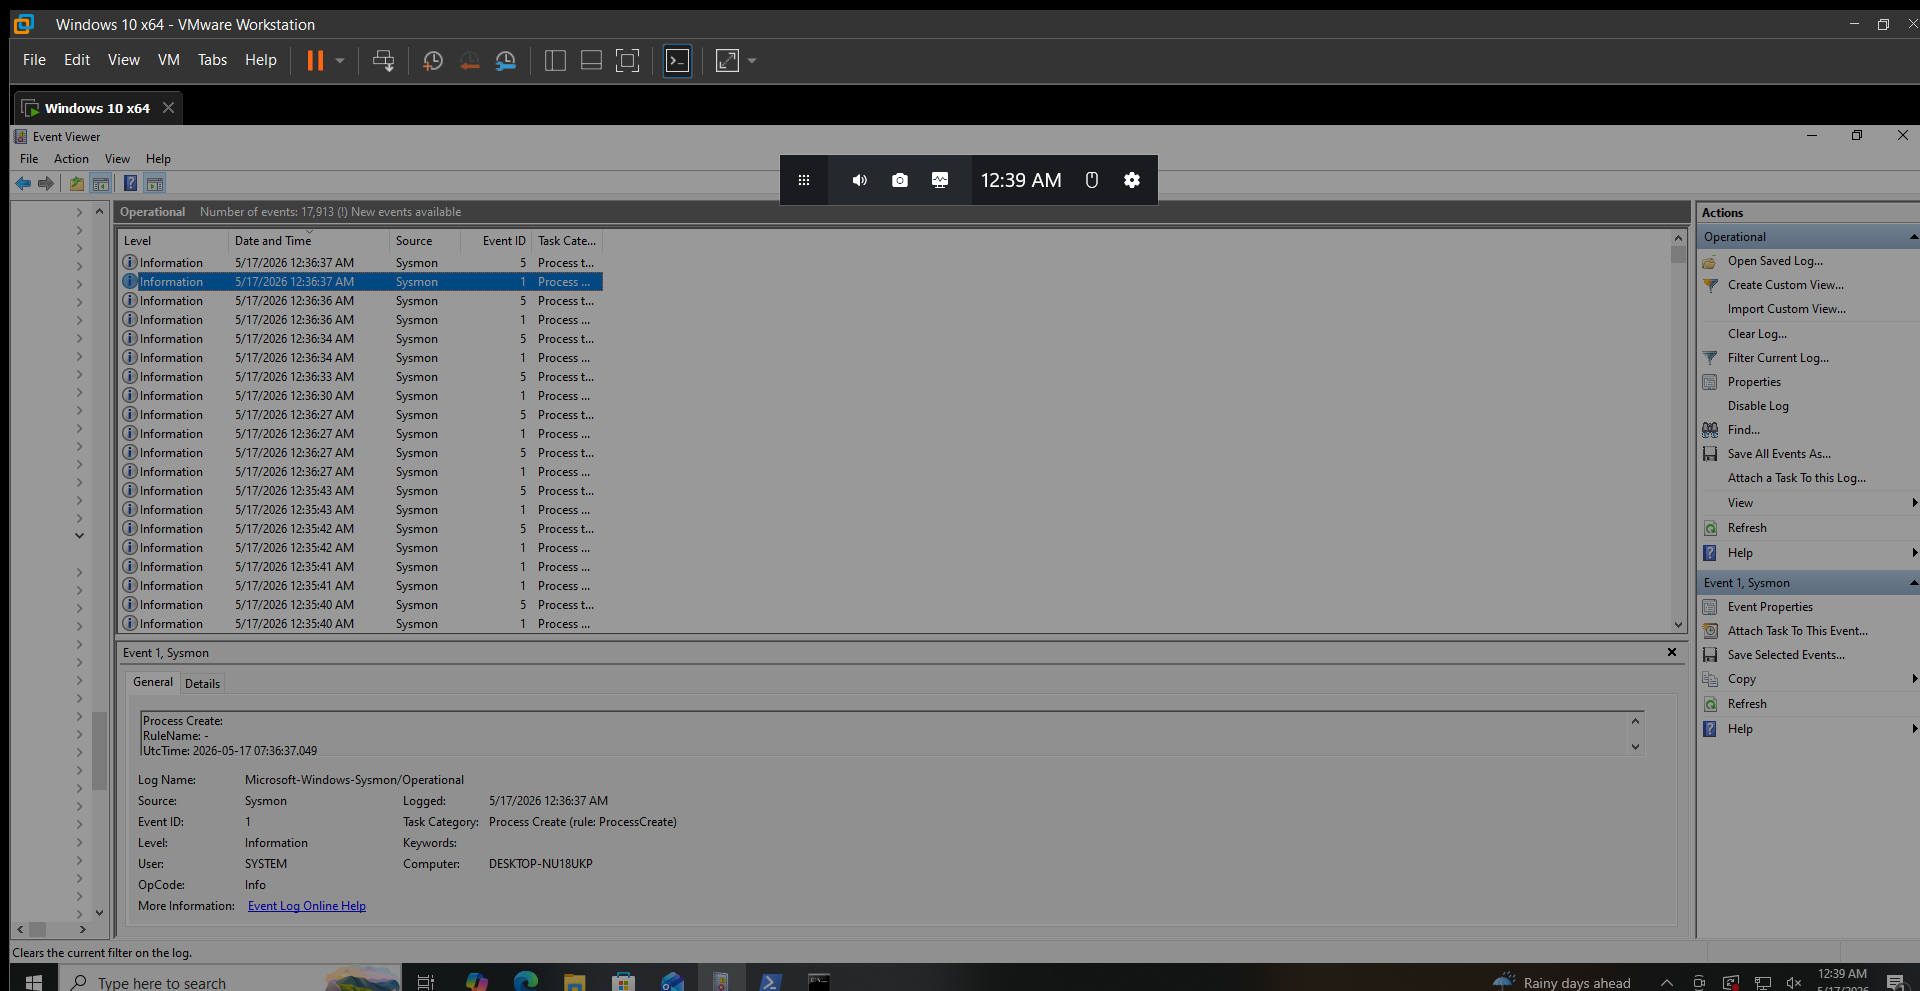Open the Windows Start menu

tap(34, 981)
